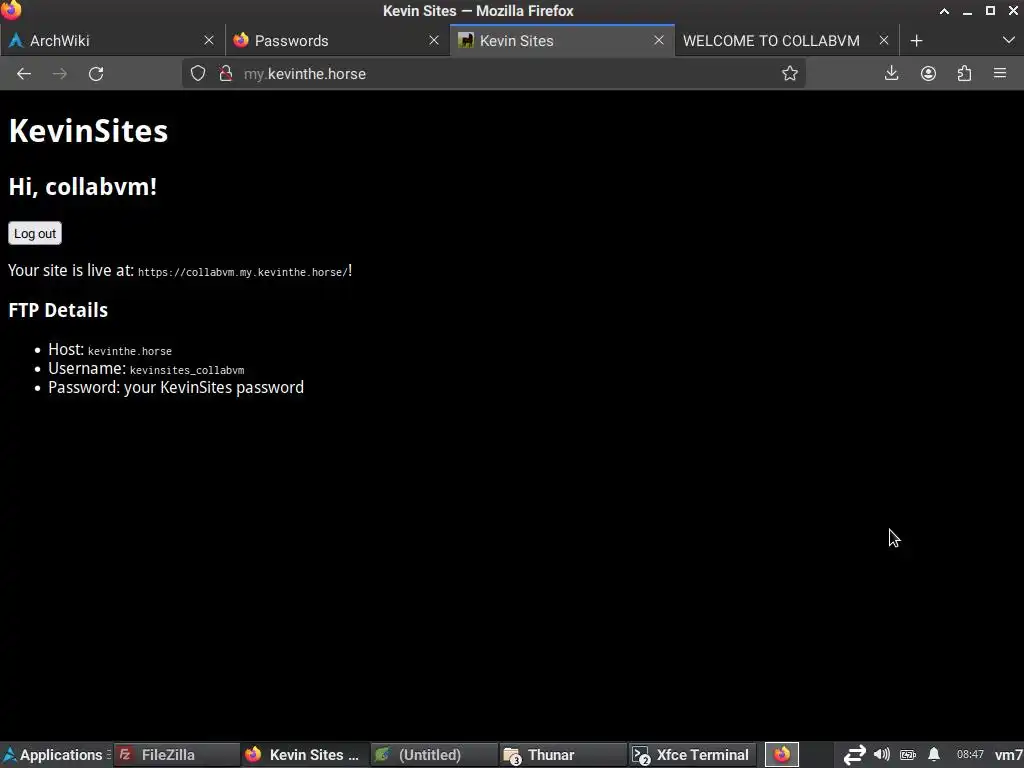Click the KevinSites page heading
Screen dimensions: 1024x768
tap(88, 131)
